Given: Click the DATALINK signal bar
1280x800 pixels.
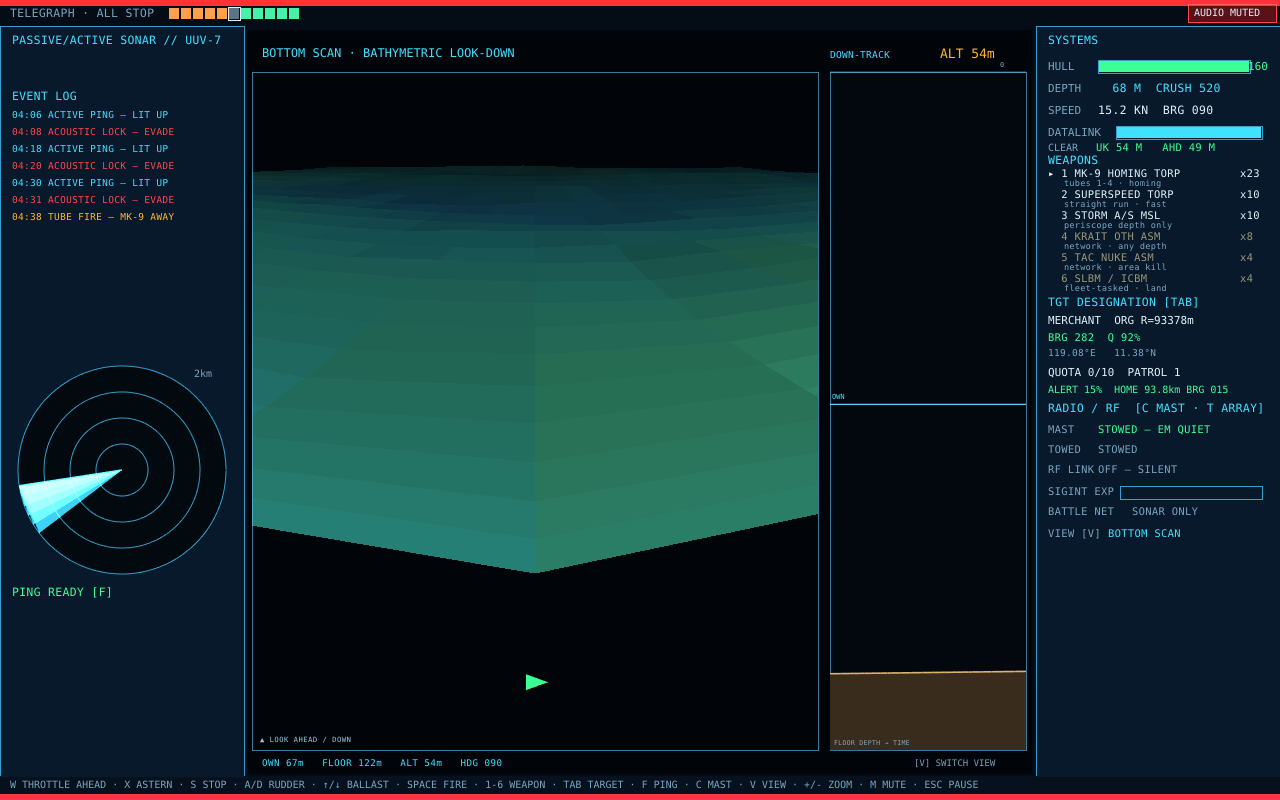Looking at the screenshot, I should [x=1189, y=133].
